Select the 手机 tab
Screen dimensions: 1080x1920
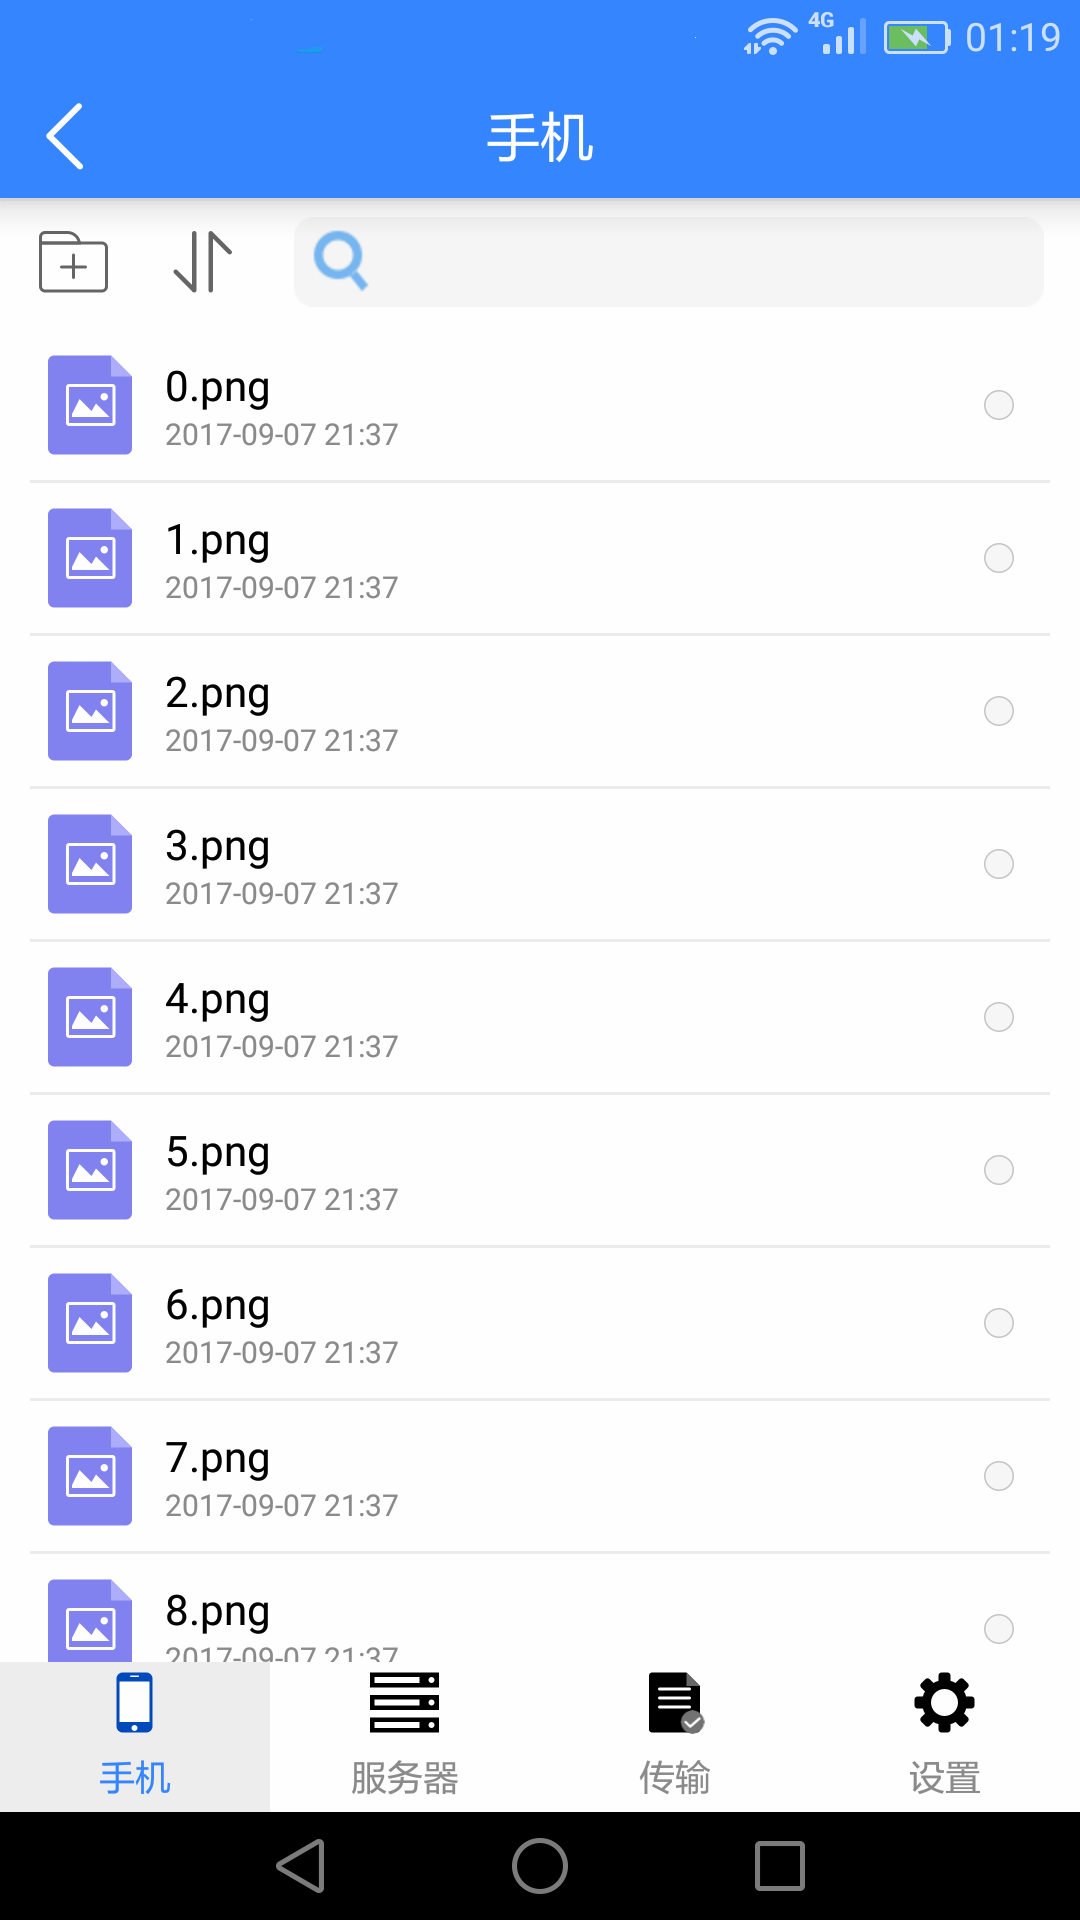pyautogui.click(x=135, y=1736)
